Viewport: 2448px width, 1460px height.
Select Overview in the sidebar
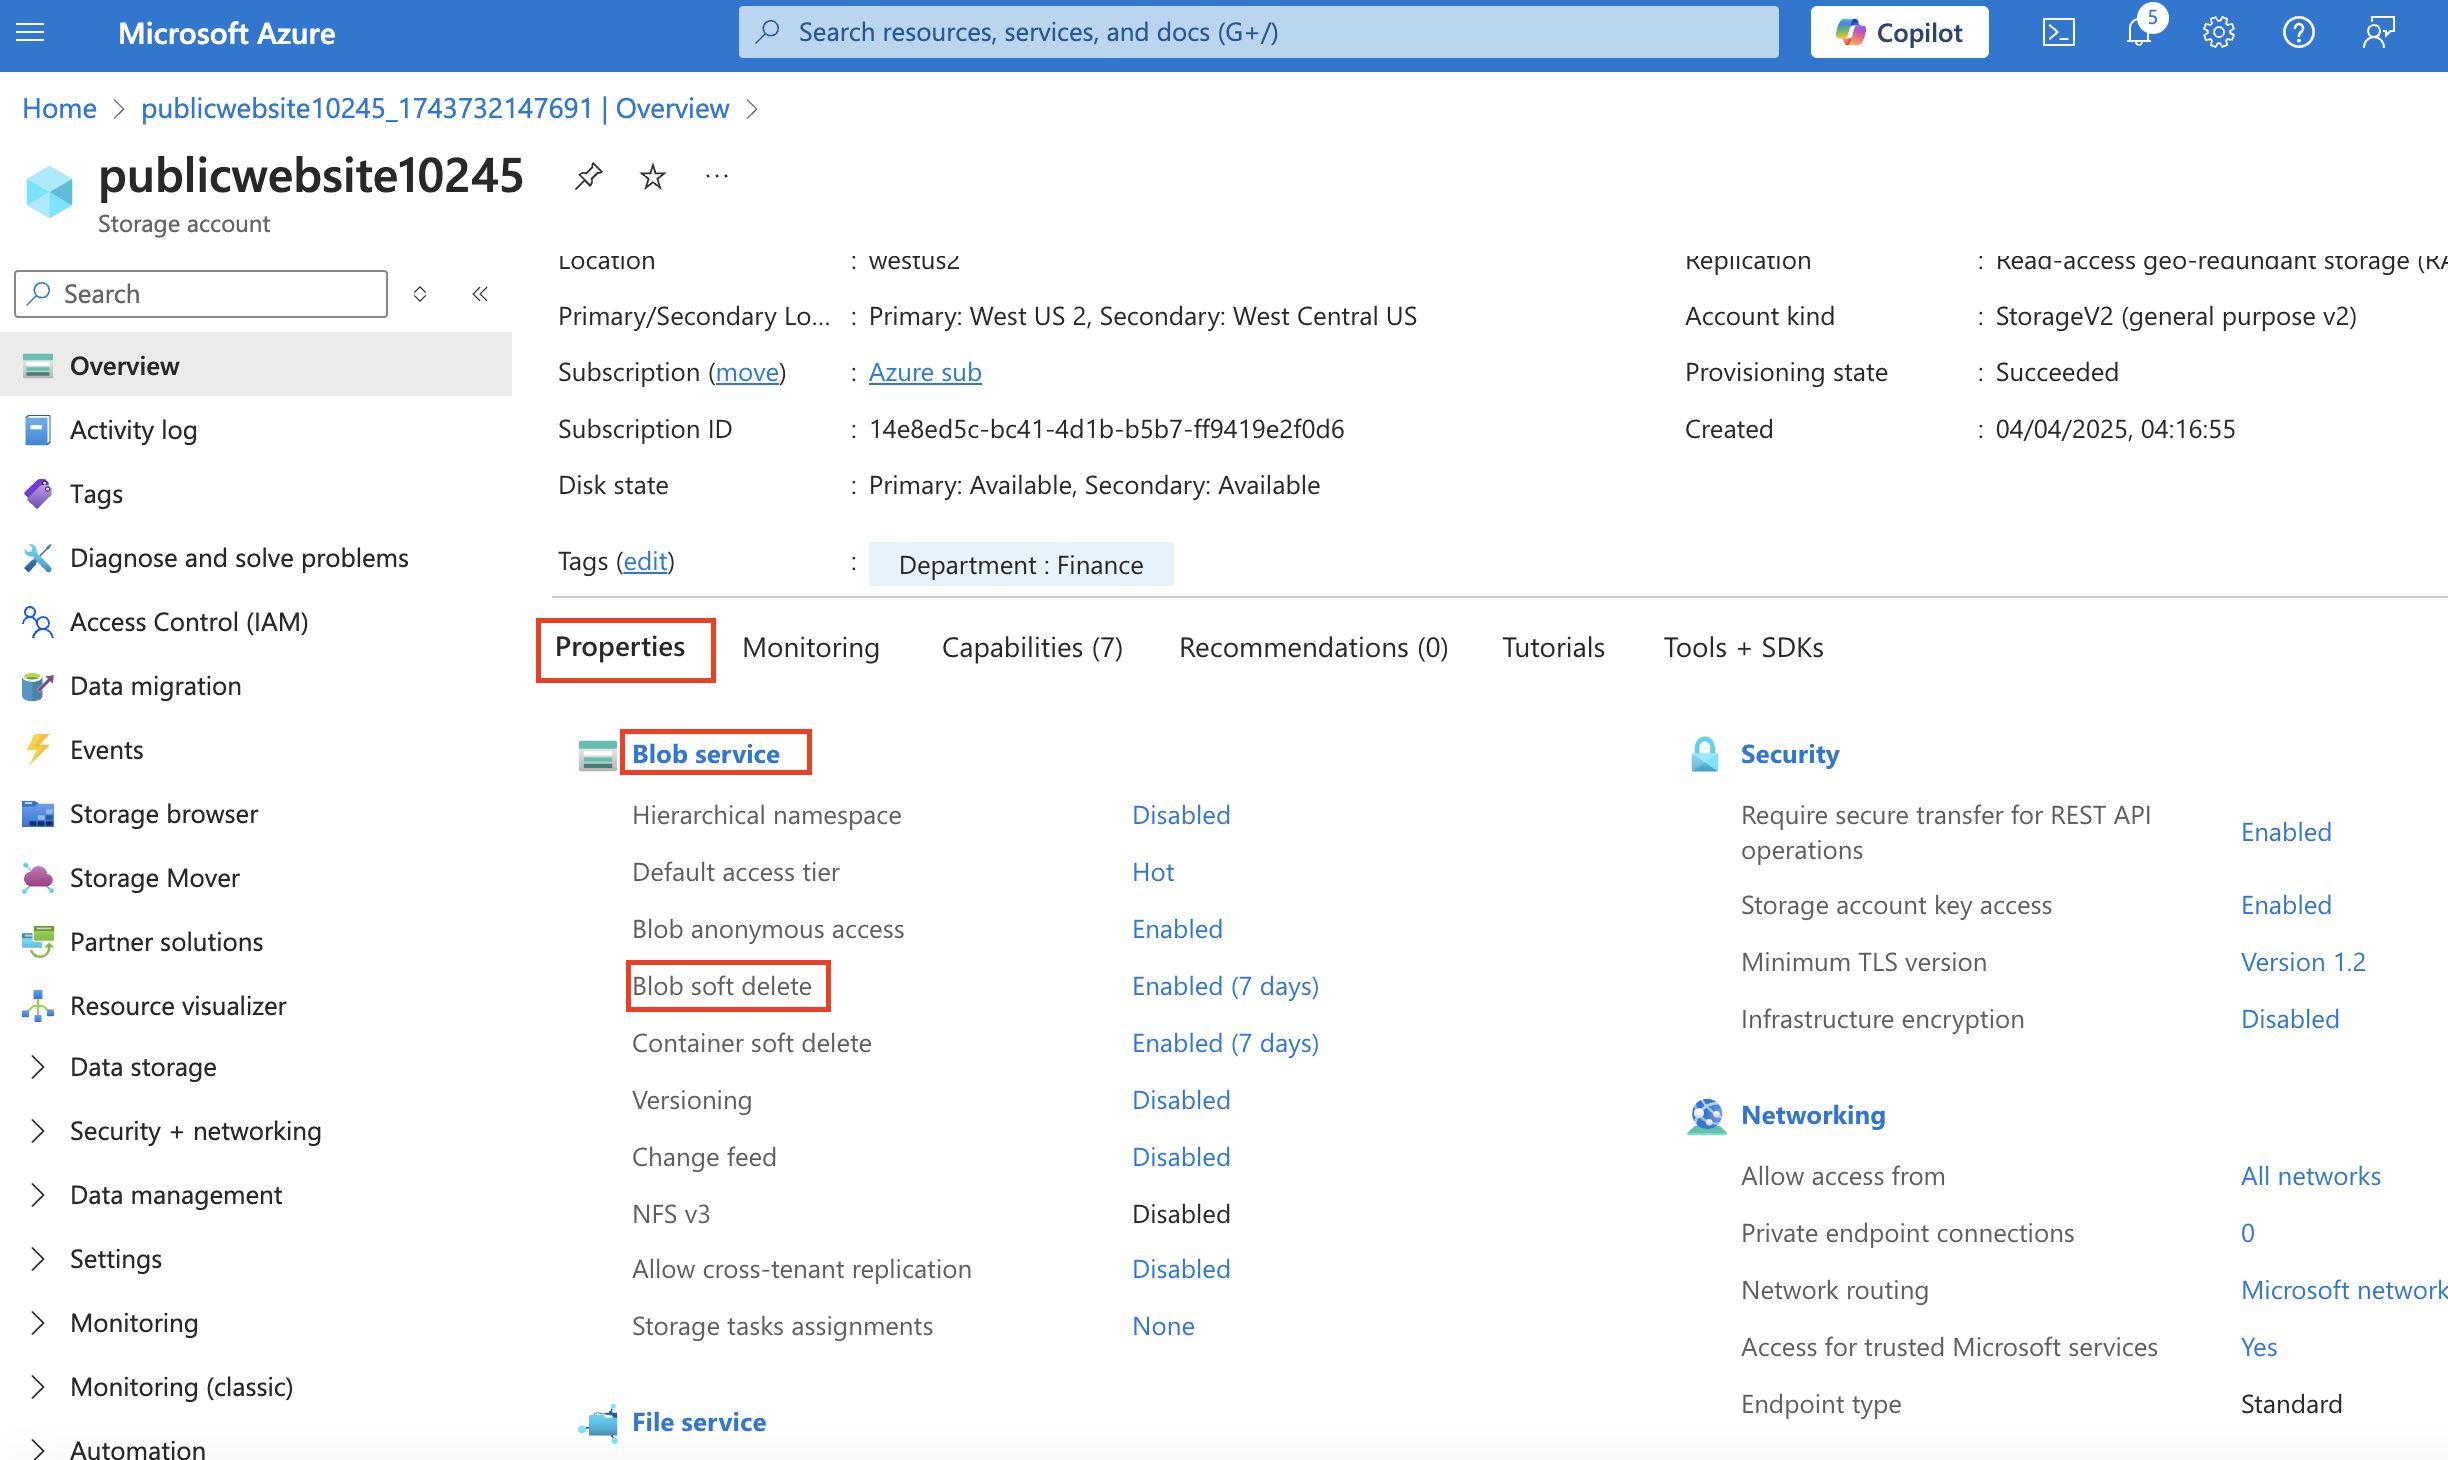tap(256, 366)
